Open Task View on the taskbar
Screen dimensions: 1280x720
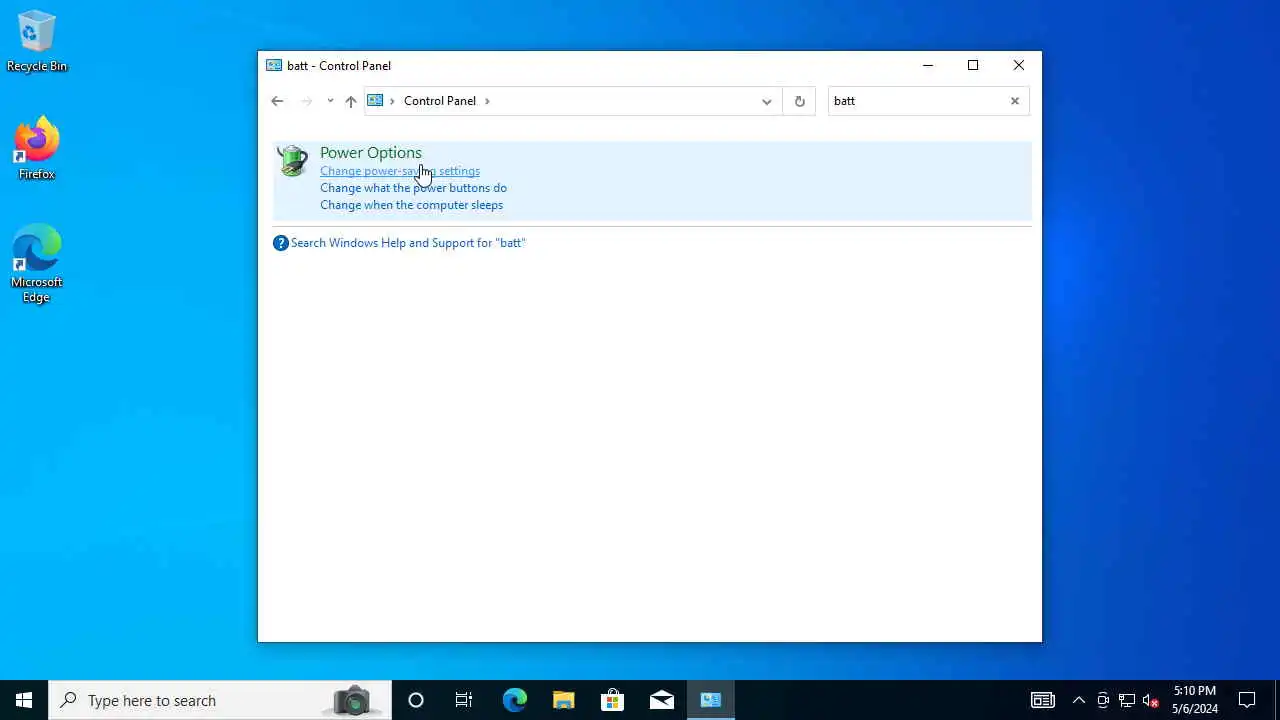[464, 700]
